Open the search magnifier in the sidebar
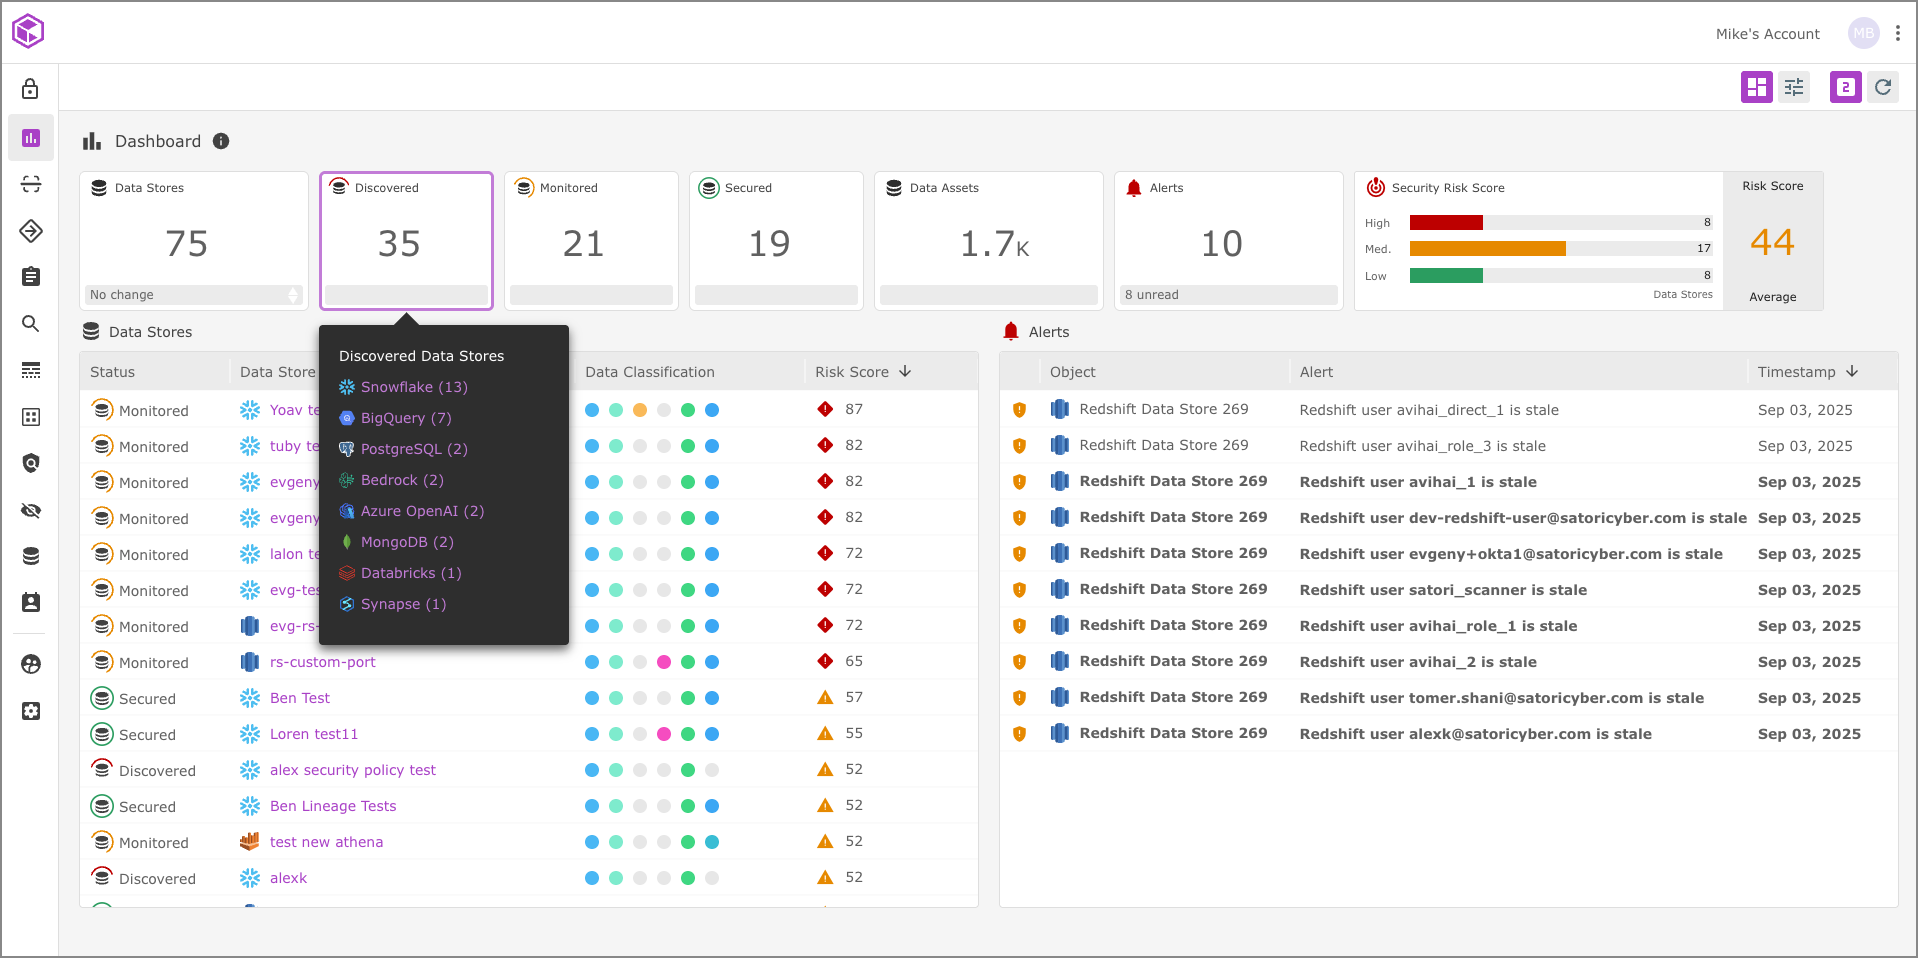 (x=31, y=323)
